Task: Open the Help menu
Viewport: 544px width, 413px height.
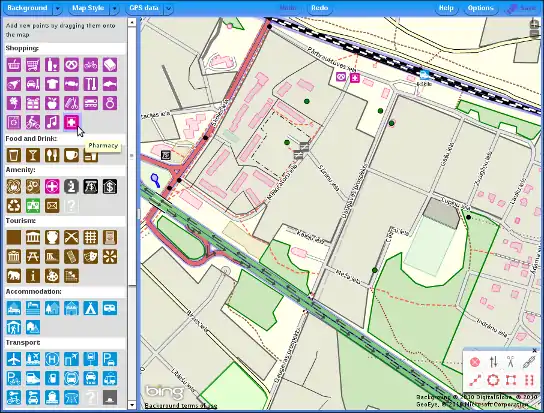Action: (446, 8)
